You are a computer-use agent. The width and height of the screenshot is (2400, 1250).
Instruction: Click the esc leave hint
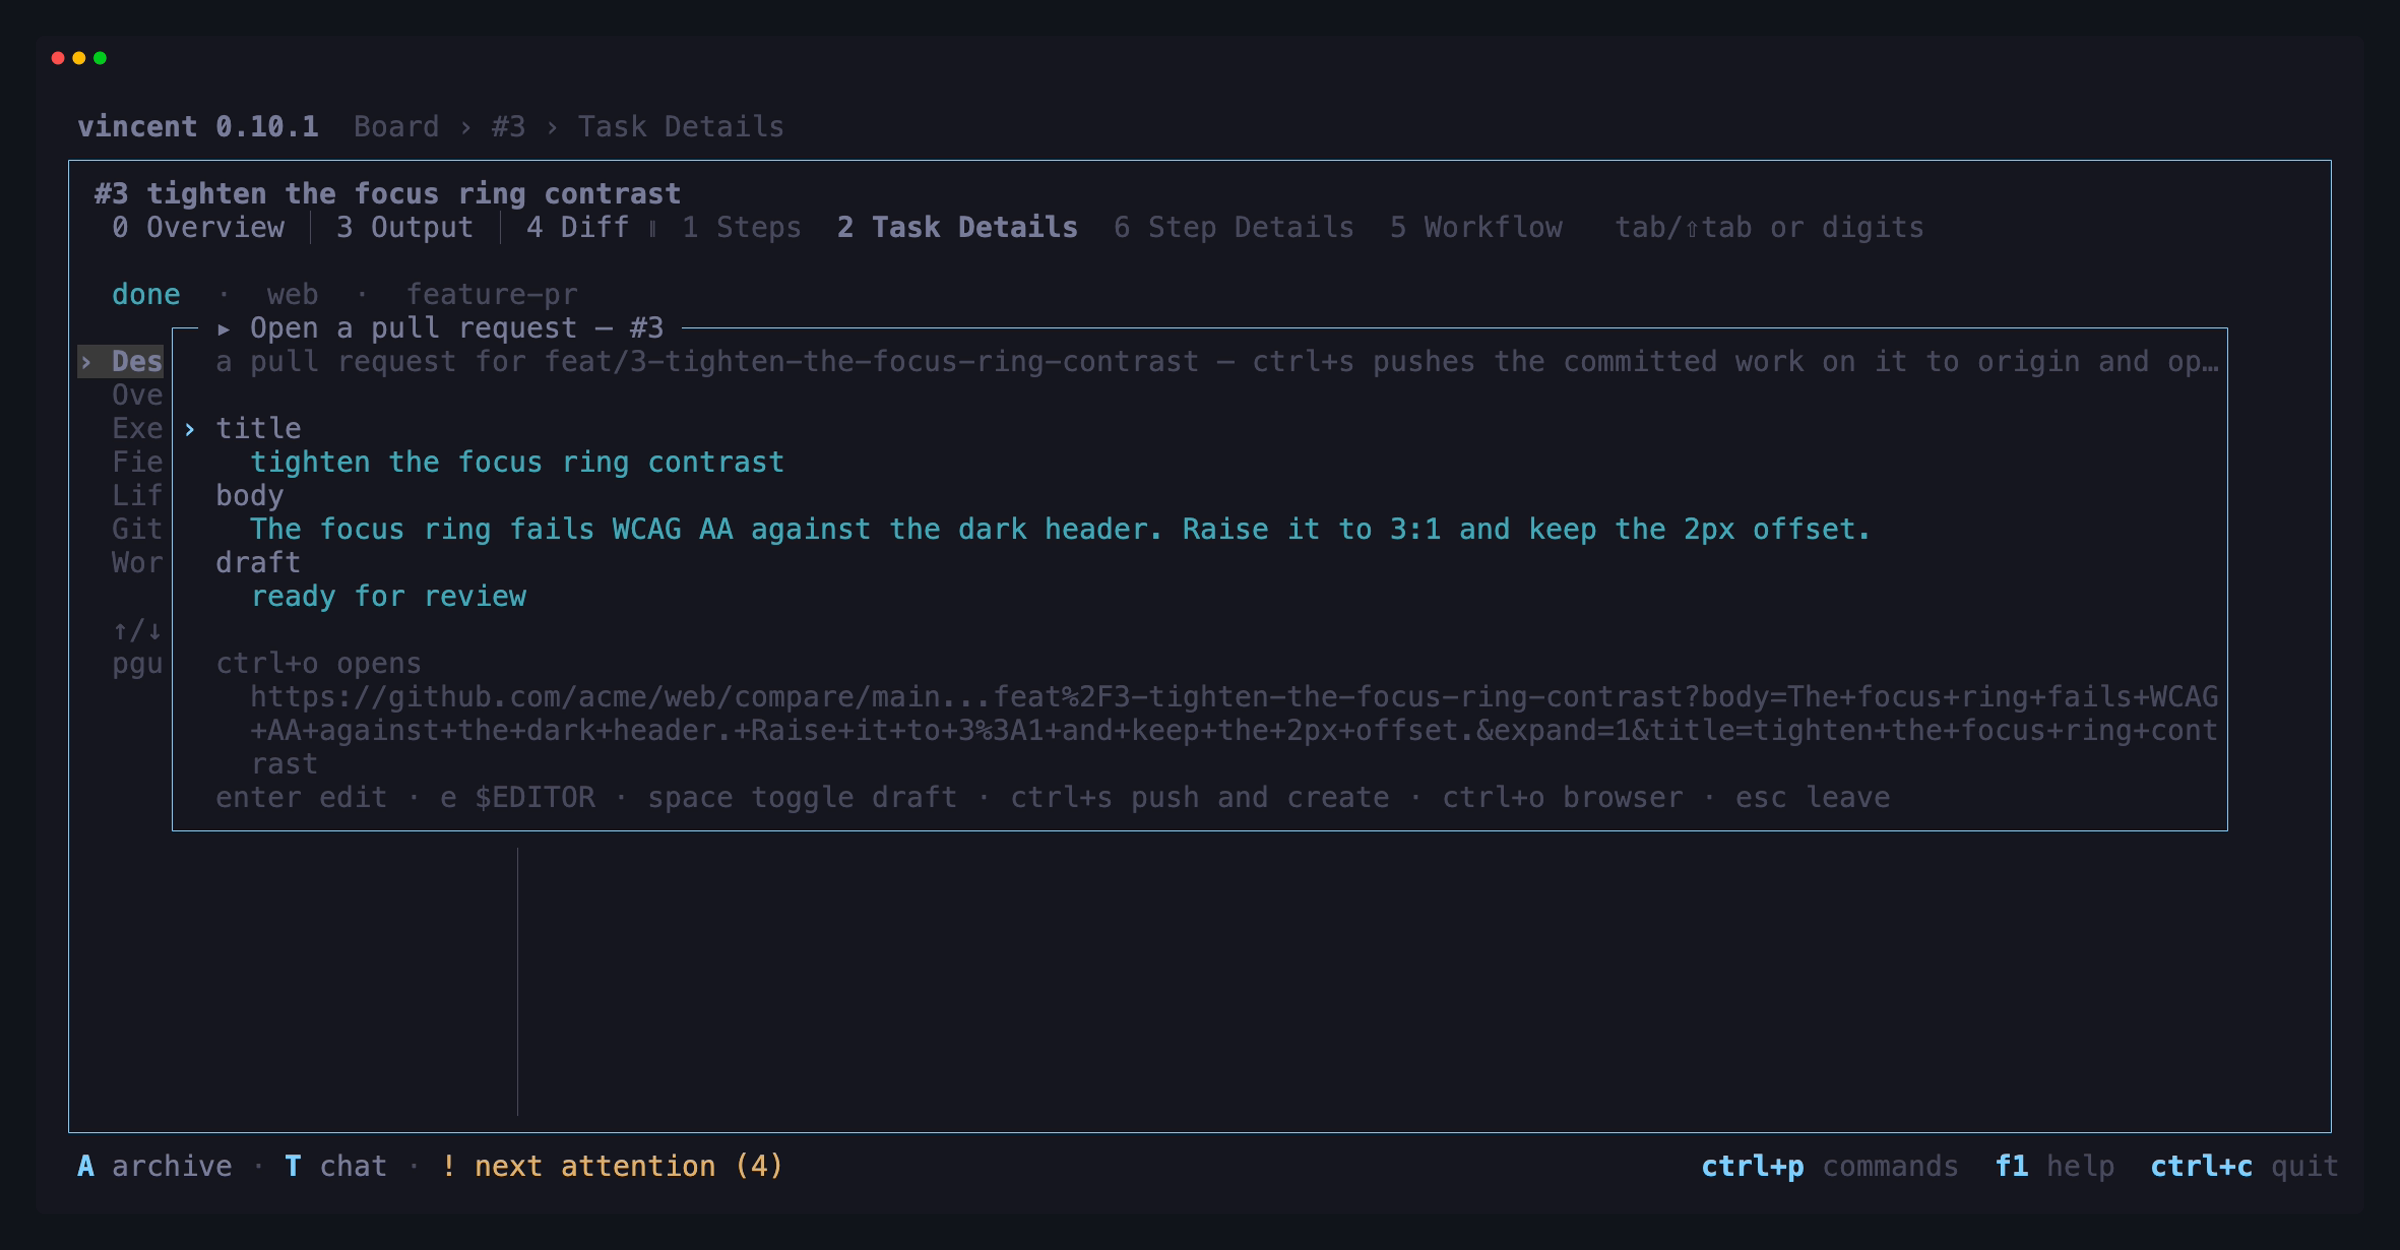tap(1812, 798)
